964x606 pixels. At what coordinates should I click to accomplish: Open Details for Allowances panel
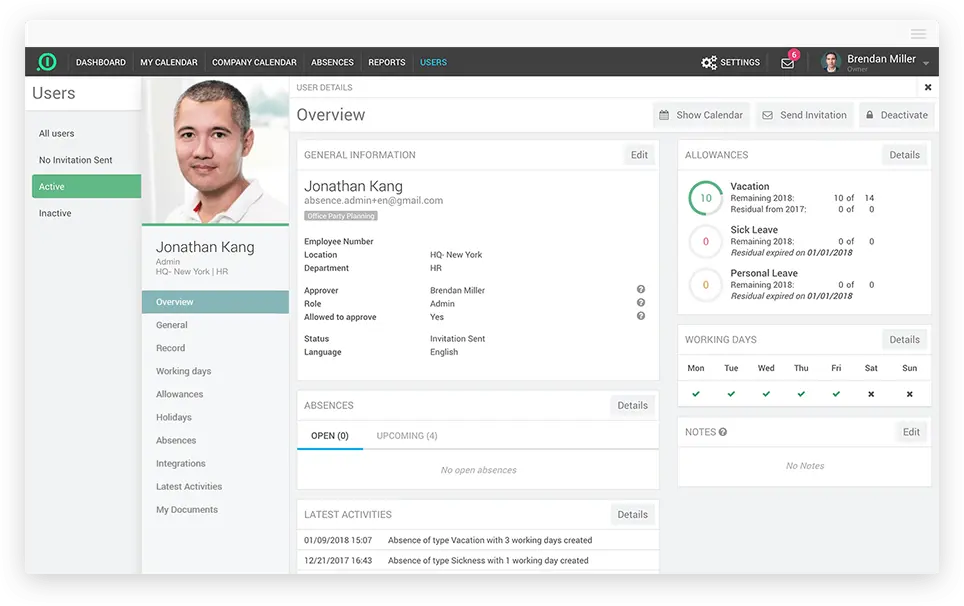pyautogui.click(x=904, y=155)
